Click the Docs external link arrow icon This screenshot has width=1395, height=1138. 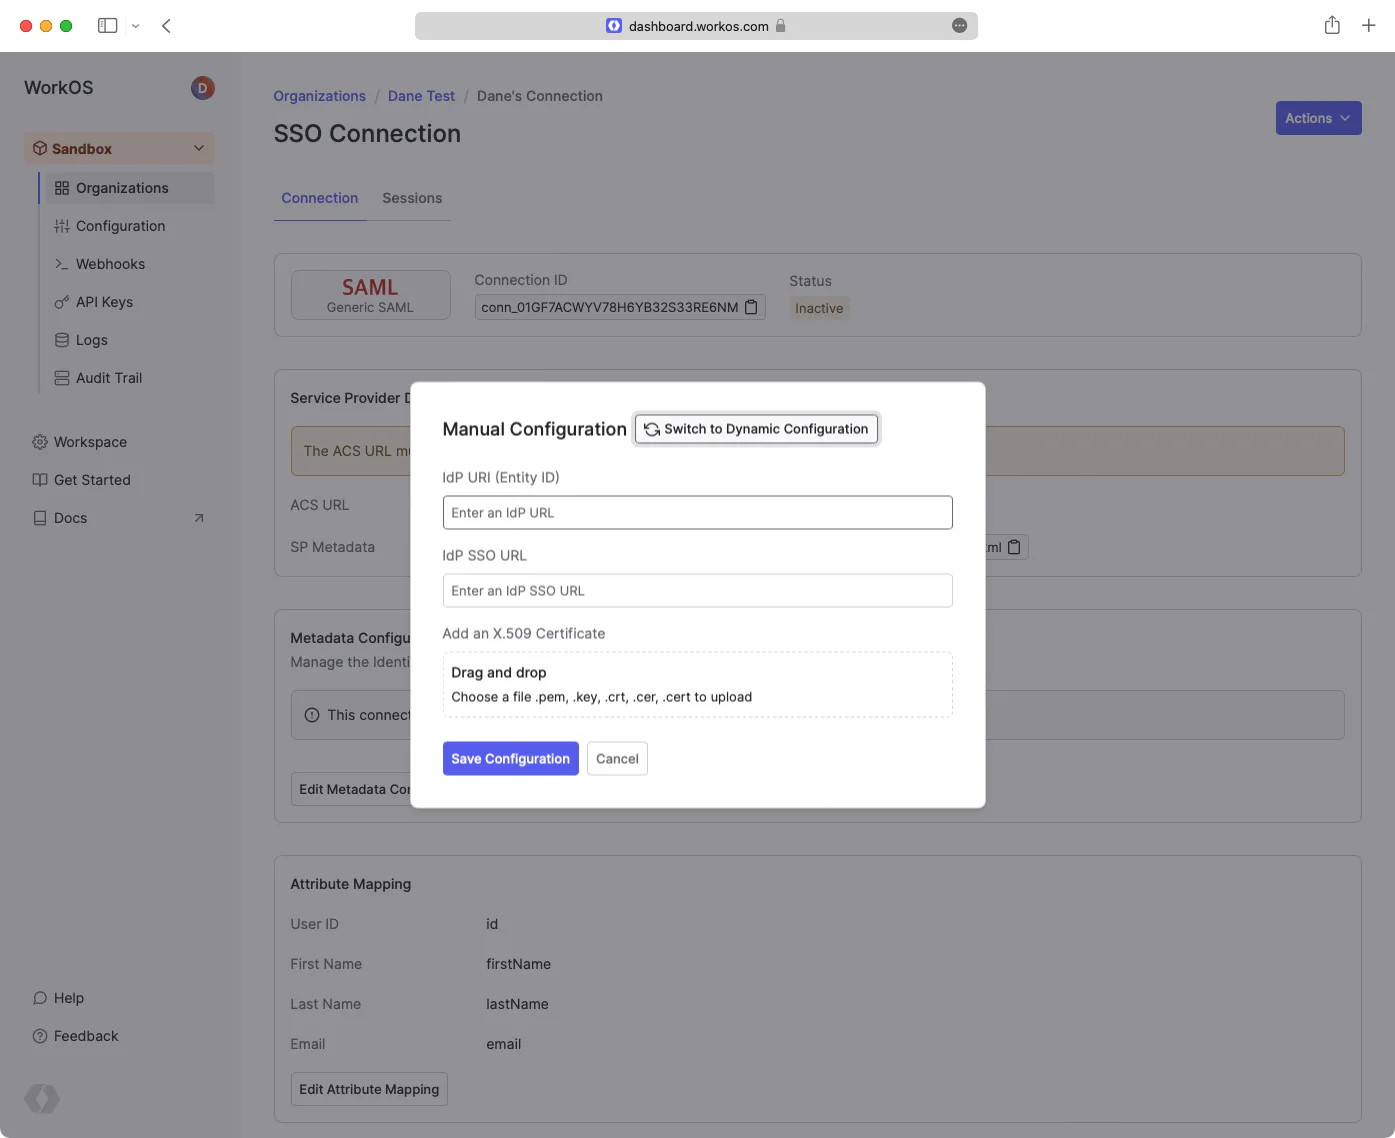[199, 518]
